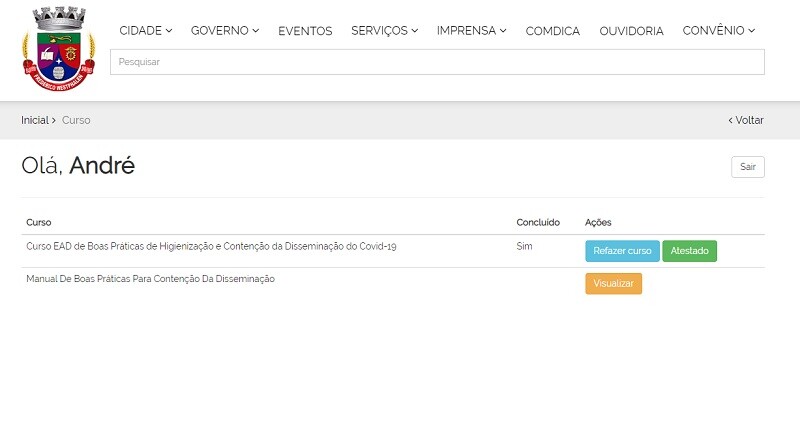Image resolution: width=800 pixels, height=428 pixels.
Task: Select the Manual De Boas Práticas Para Contenção text
Action: click(x=151, y=279)
